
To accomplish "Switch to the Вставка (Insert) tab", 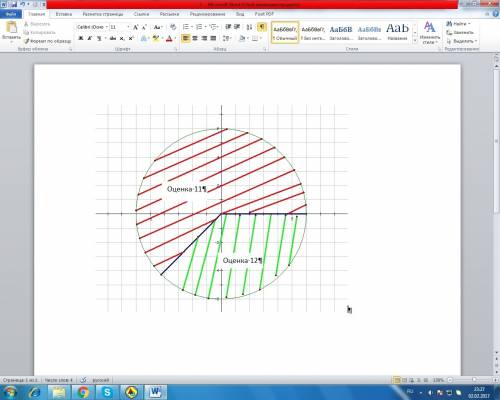I will [x=63, y=14].
